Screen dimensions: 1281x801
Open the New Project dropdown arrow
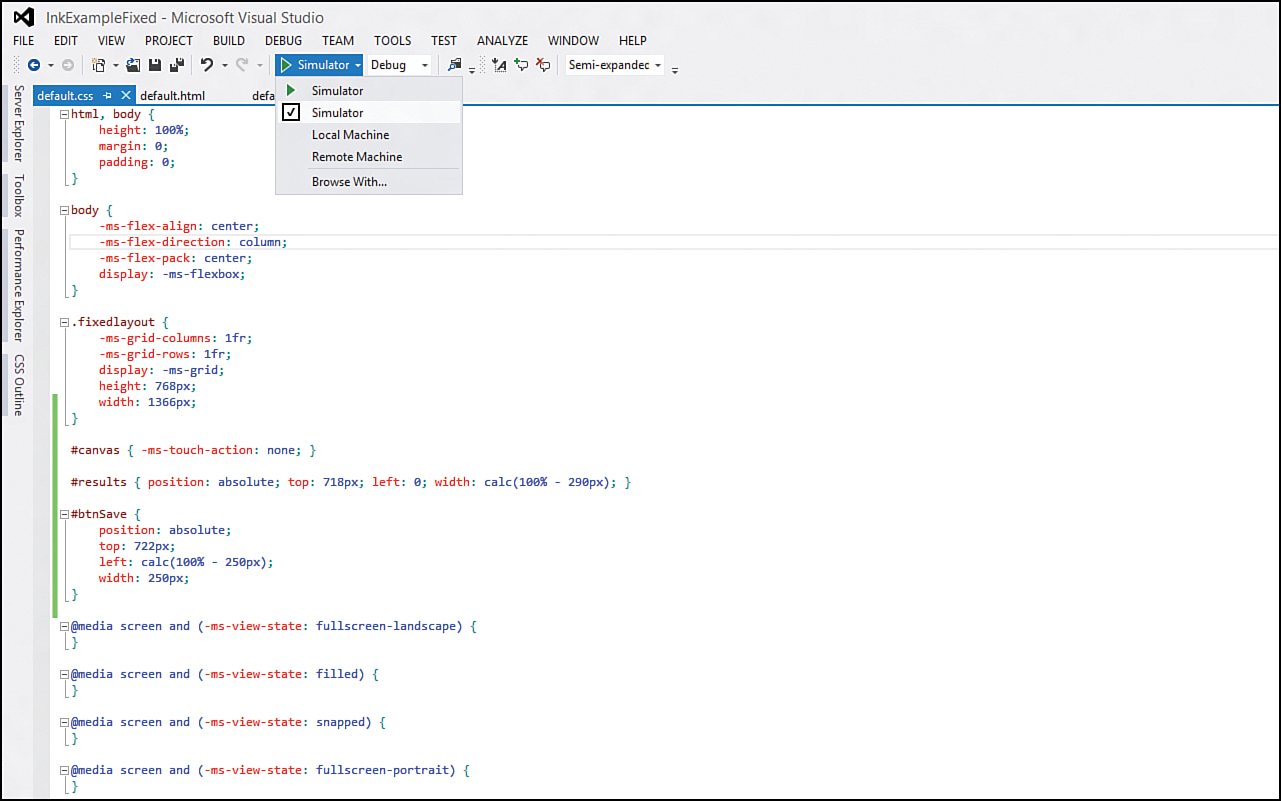(x=116, y=65)
